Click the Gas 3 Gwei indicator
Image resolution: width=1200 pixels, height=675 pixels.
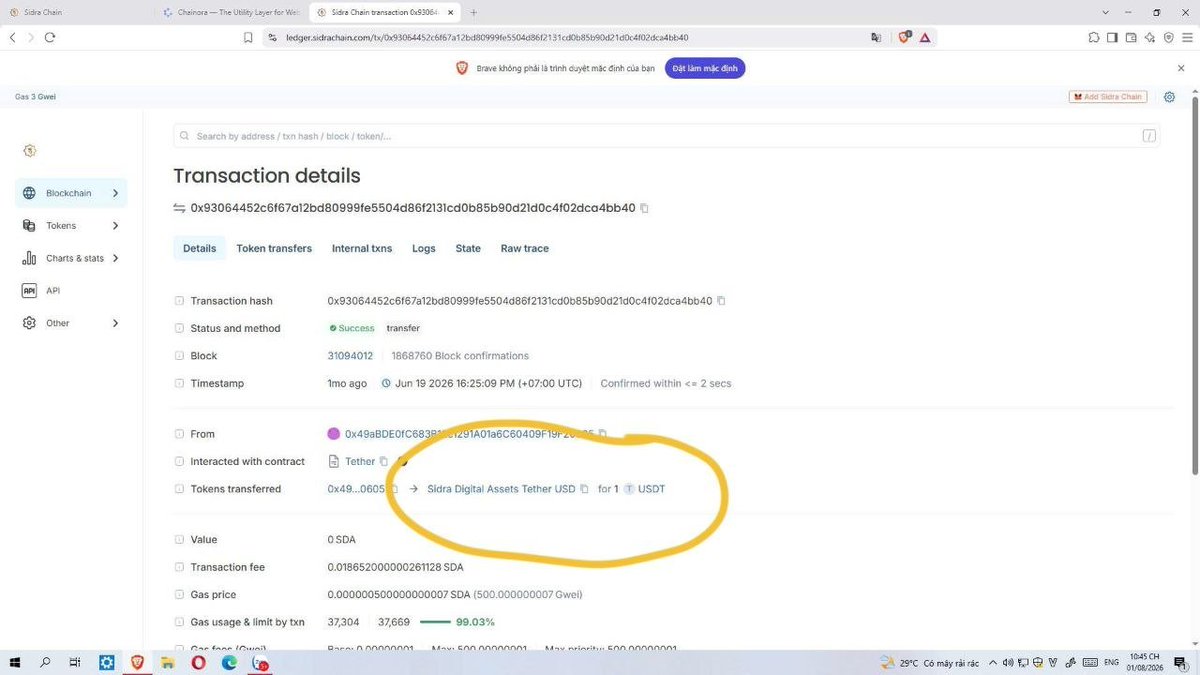tap(35, 97)
